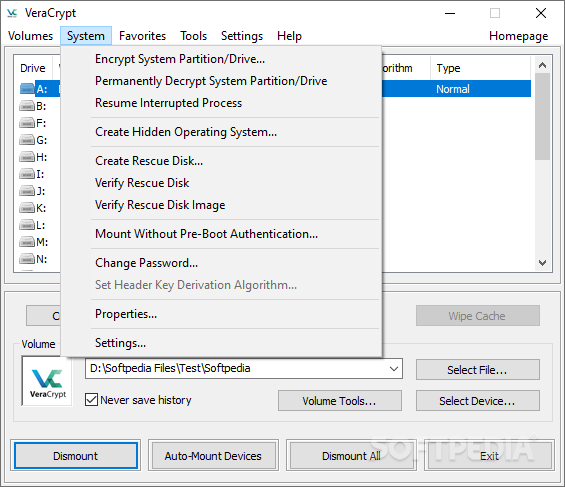Click the Dismount All button
The width and height of the screenshot is (565, 487).
(351, 456)
